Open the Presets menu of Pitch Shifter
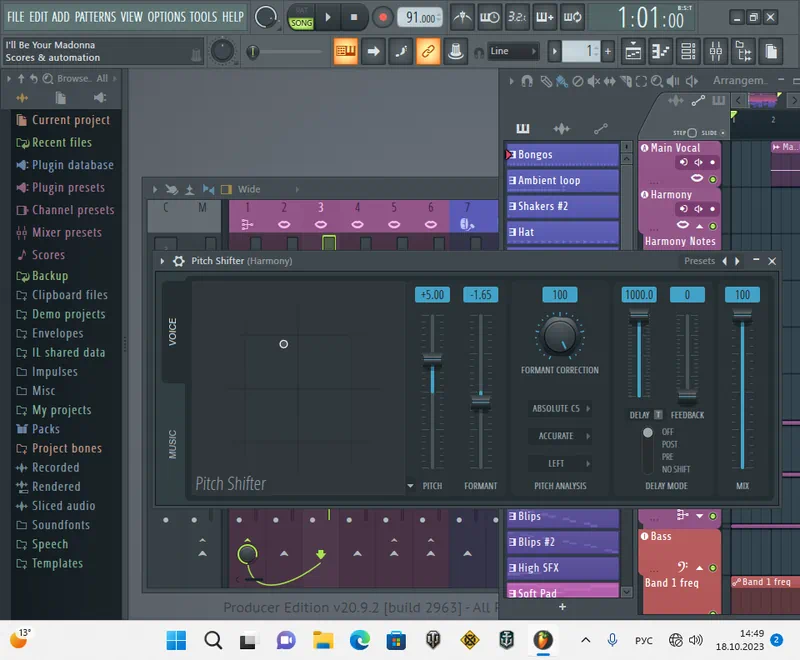Screen dimensions: 800x660 click(x=699, y=261)
